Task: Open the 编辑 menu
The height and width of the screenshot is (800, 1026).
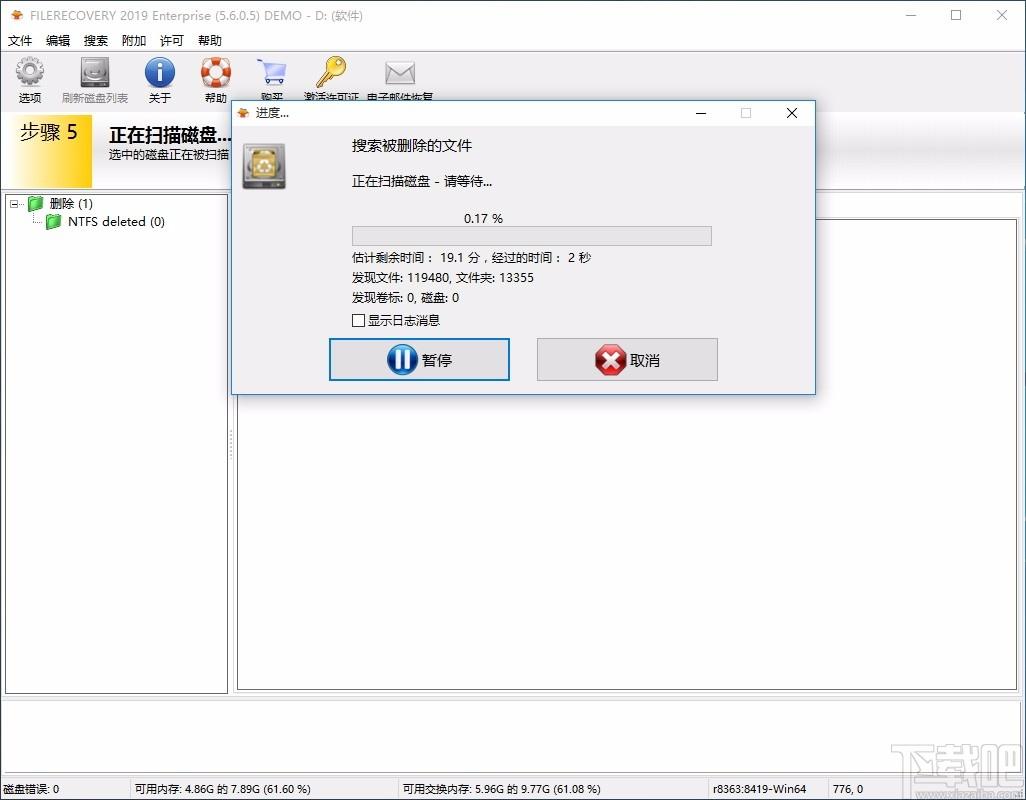Action: coord(58,41)
